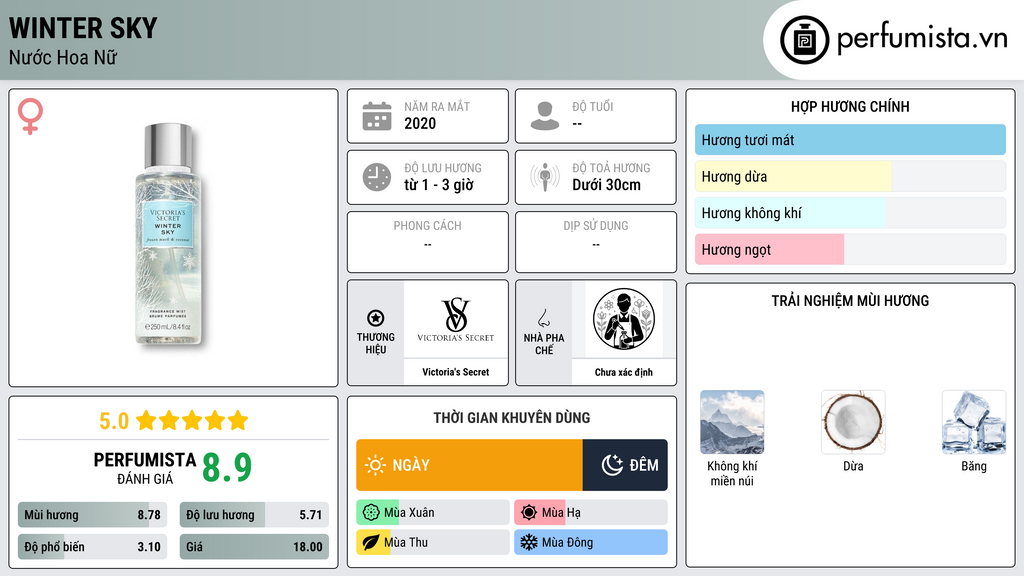Viewport: 1024px width, 576px height.
Task: Open the Không khí miền núi note image
Action: (x=732, y=422)
